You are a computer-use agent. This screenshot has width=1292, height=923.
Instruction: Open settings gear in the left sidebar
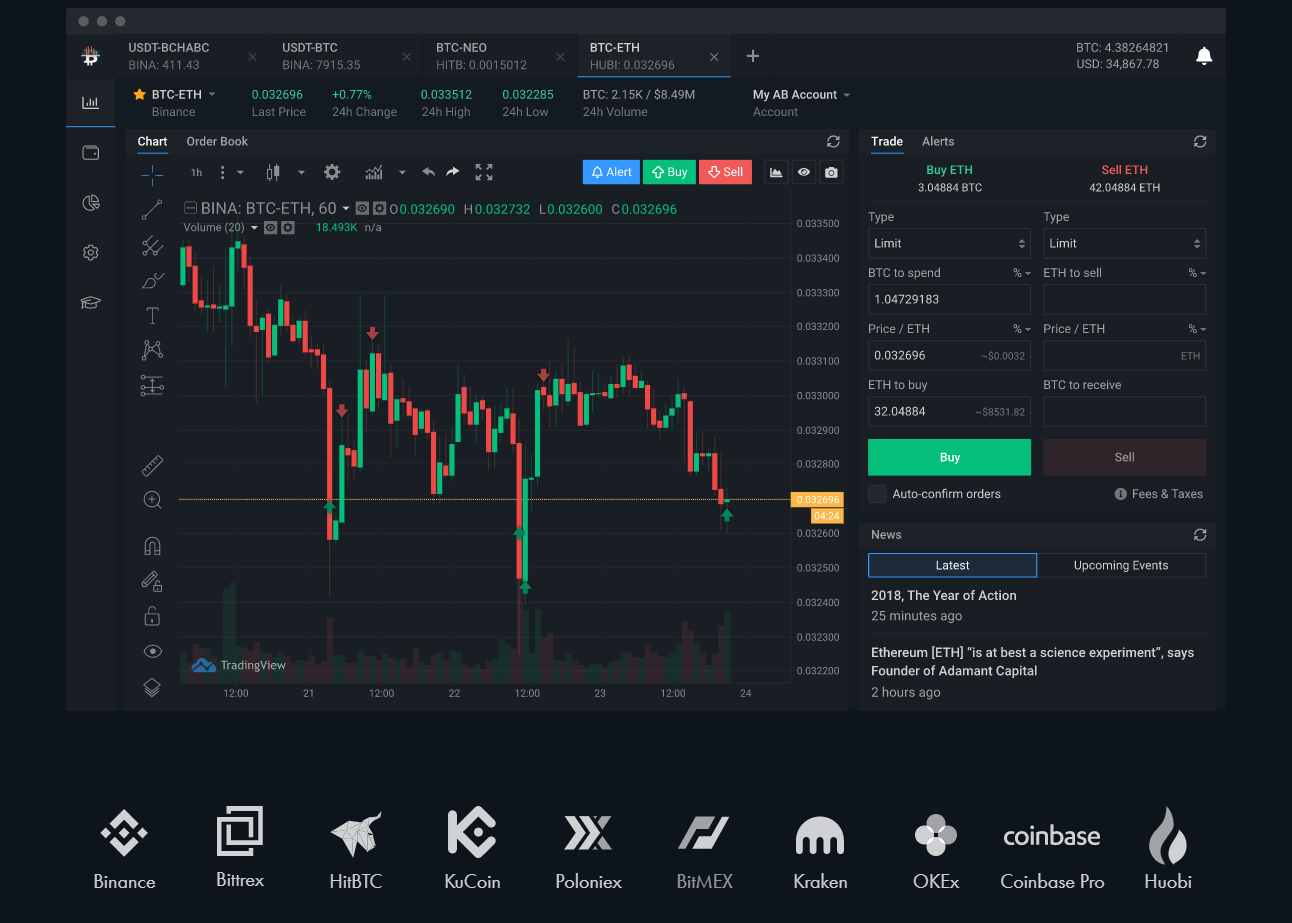click(90, 253)
